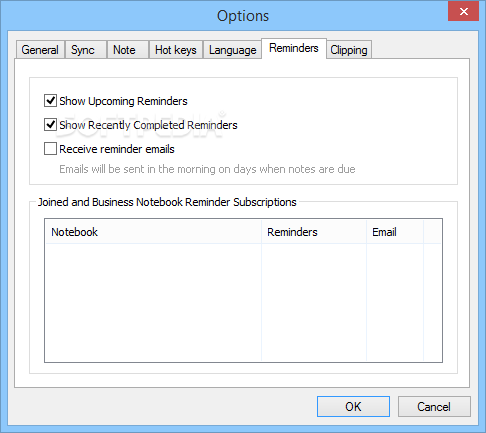Switch to the Clipping tab

coord(349,50)
